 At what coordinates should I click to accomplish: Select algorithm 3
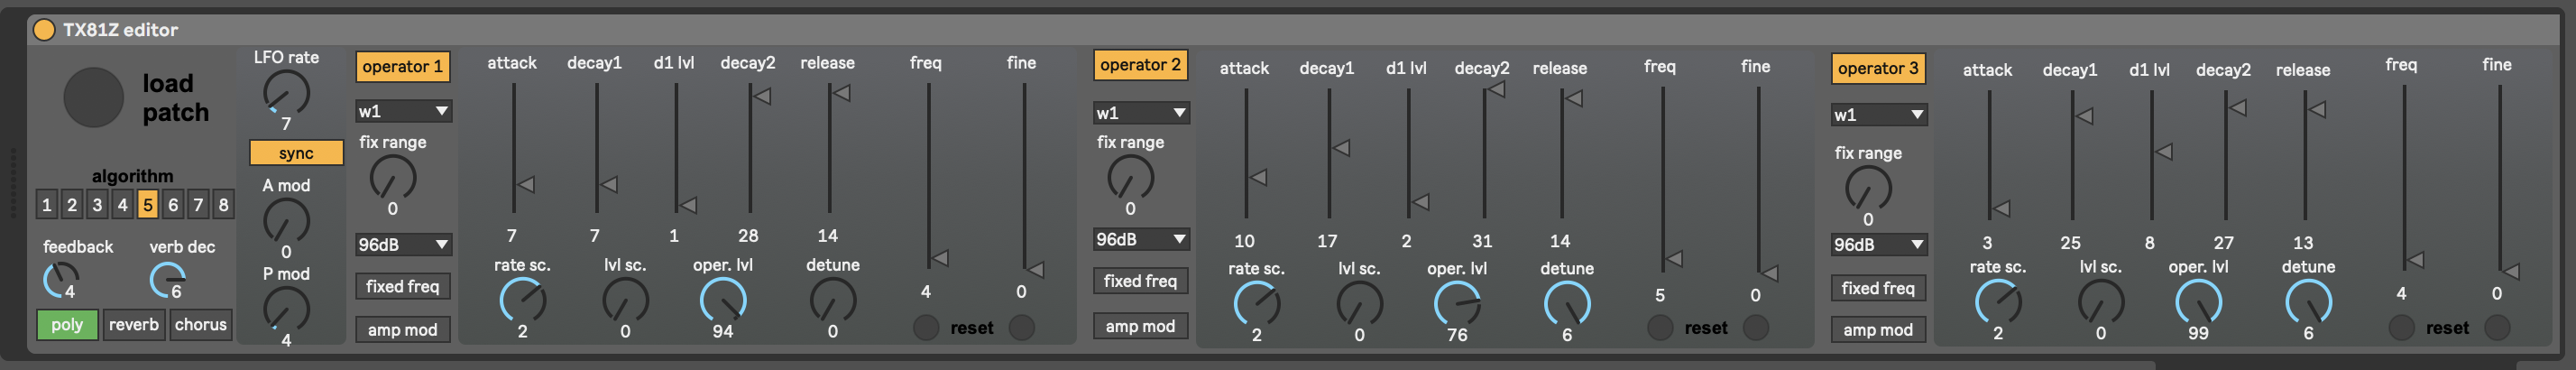(x=97, y=205)
